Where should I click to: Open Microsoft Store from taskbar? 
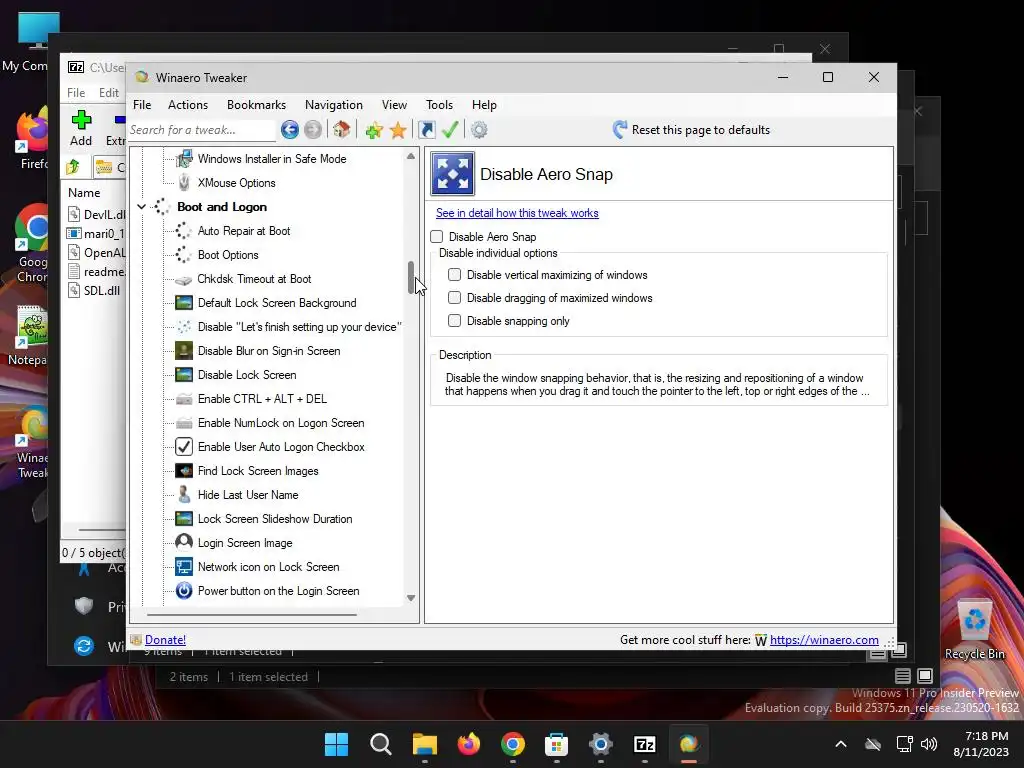tap(556, 744)
